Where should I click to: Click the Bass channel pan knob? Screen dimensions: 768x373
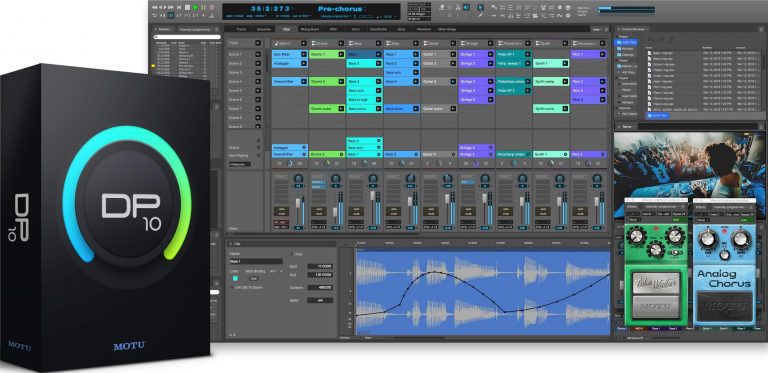pos(373,178)
